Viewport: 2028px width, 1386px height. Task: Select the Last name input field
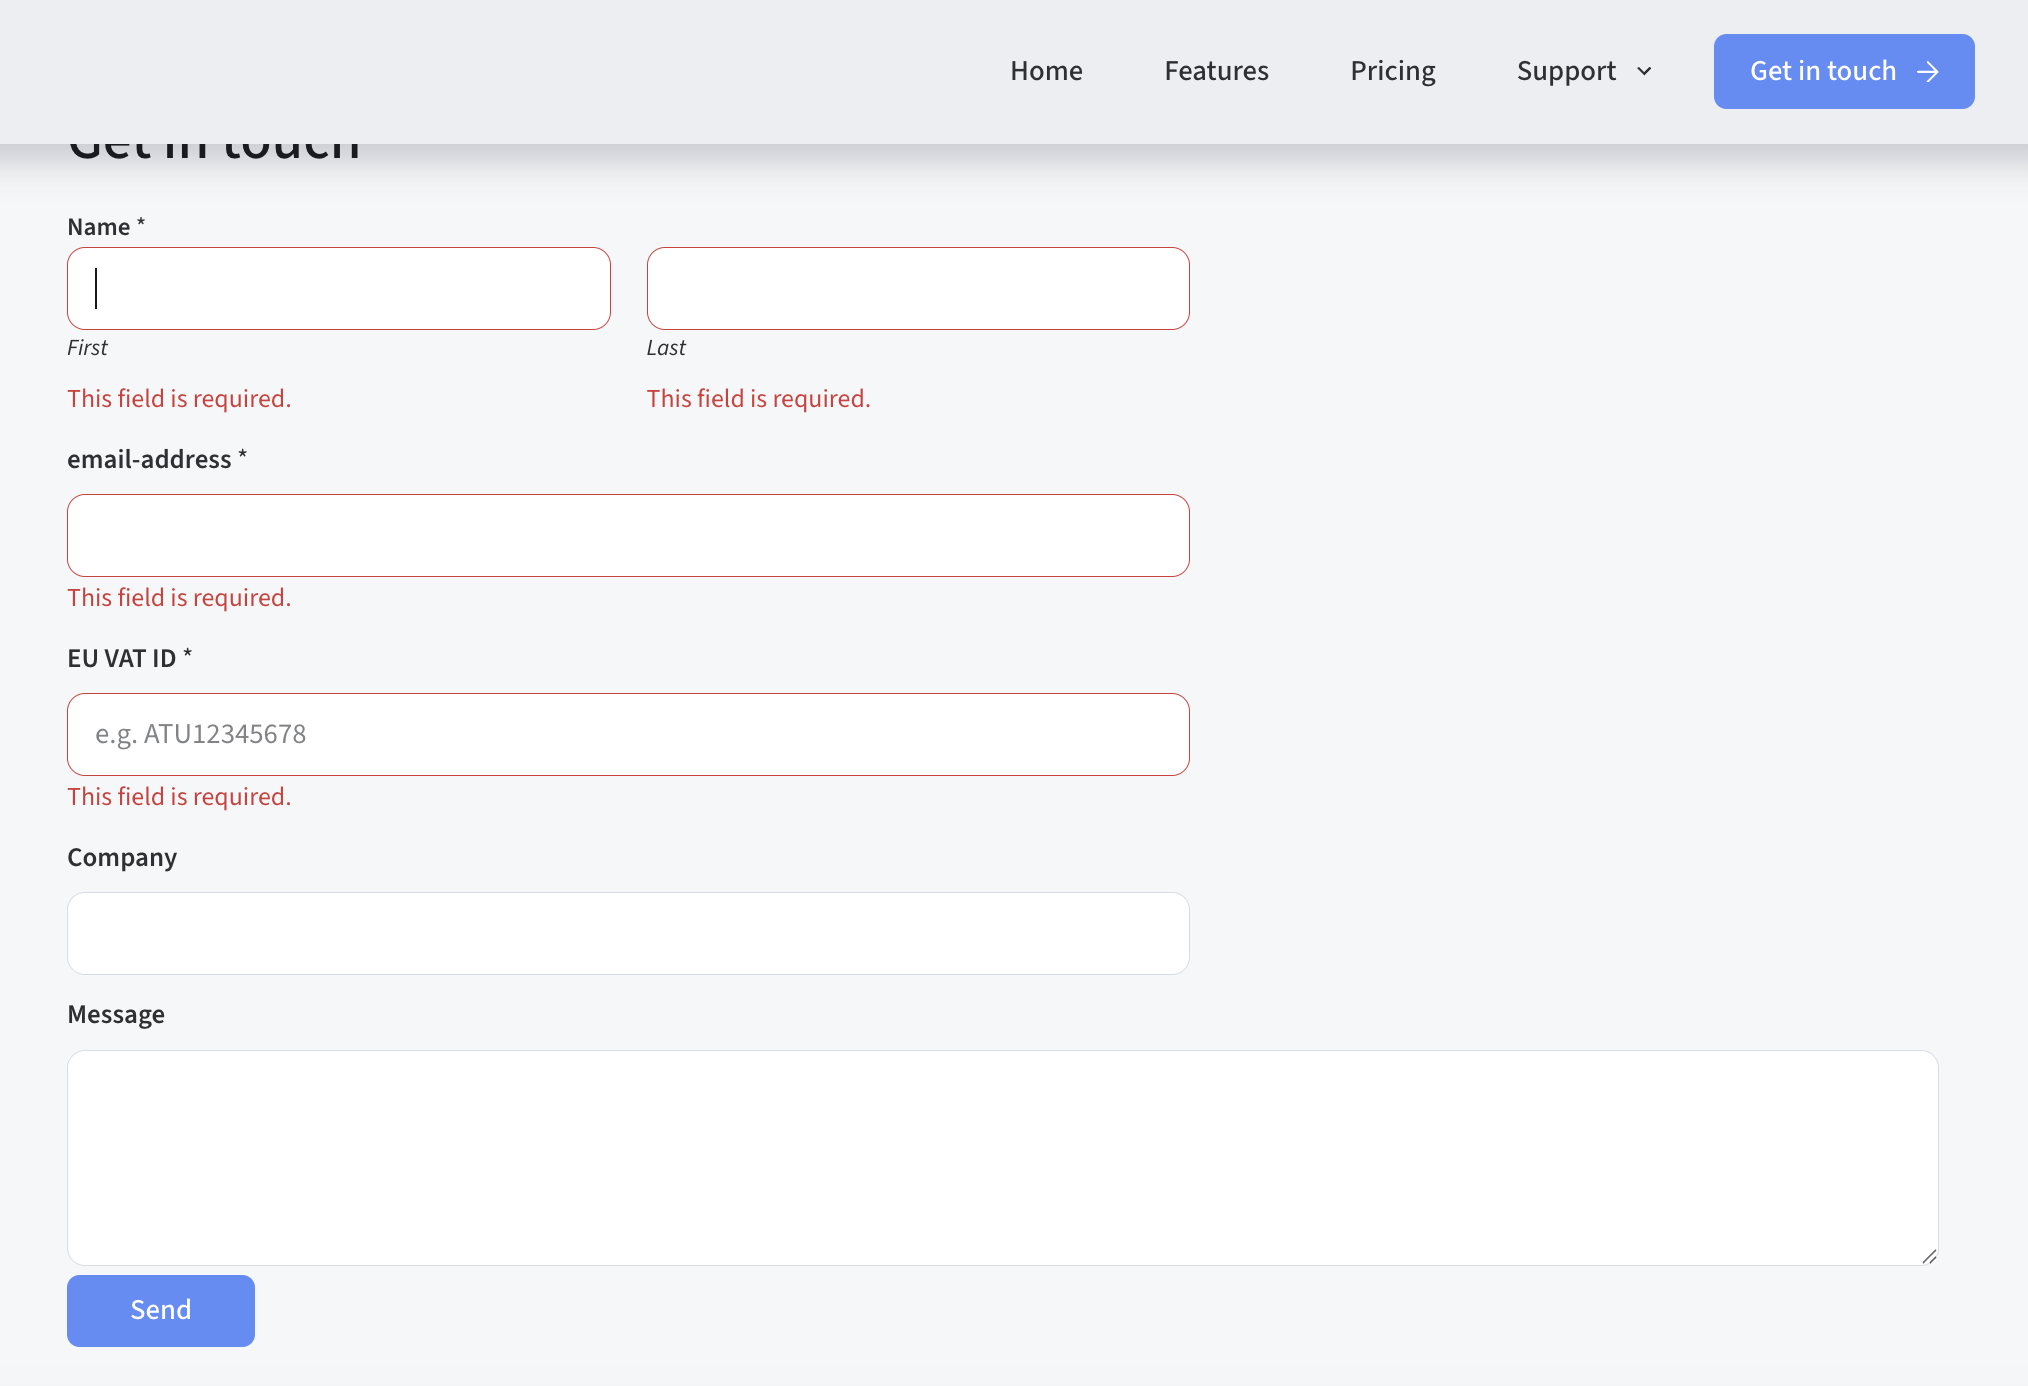[x=918, y=288]
